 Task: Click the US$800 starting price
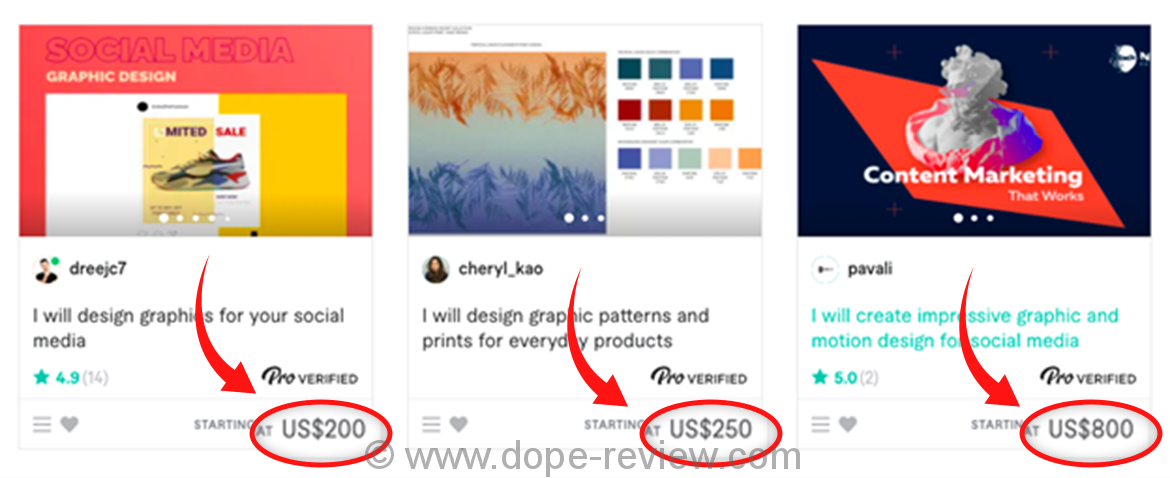point(1091,430)
